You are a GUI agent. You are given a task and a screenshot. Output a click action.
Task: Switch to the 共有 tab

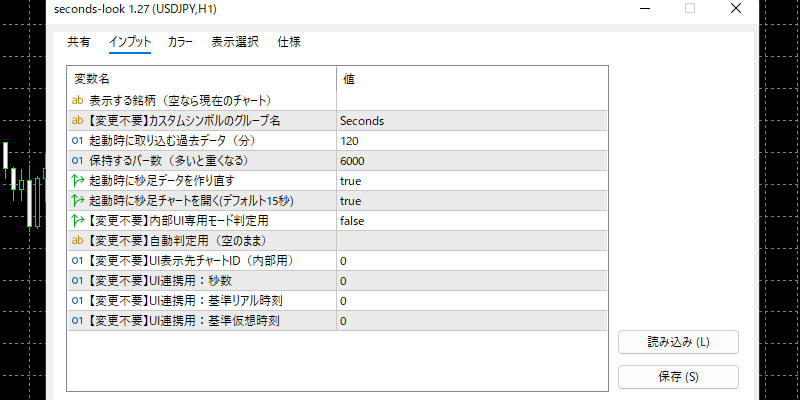[79, 42]
